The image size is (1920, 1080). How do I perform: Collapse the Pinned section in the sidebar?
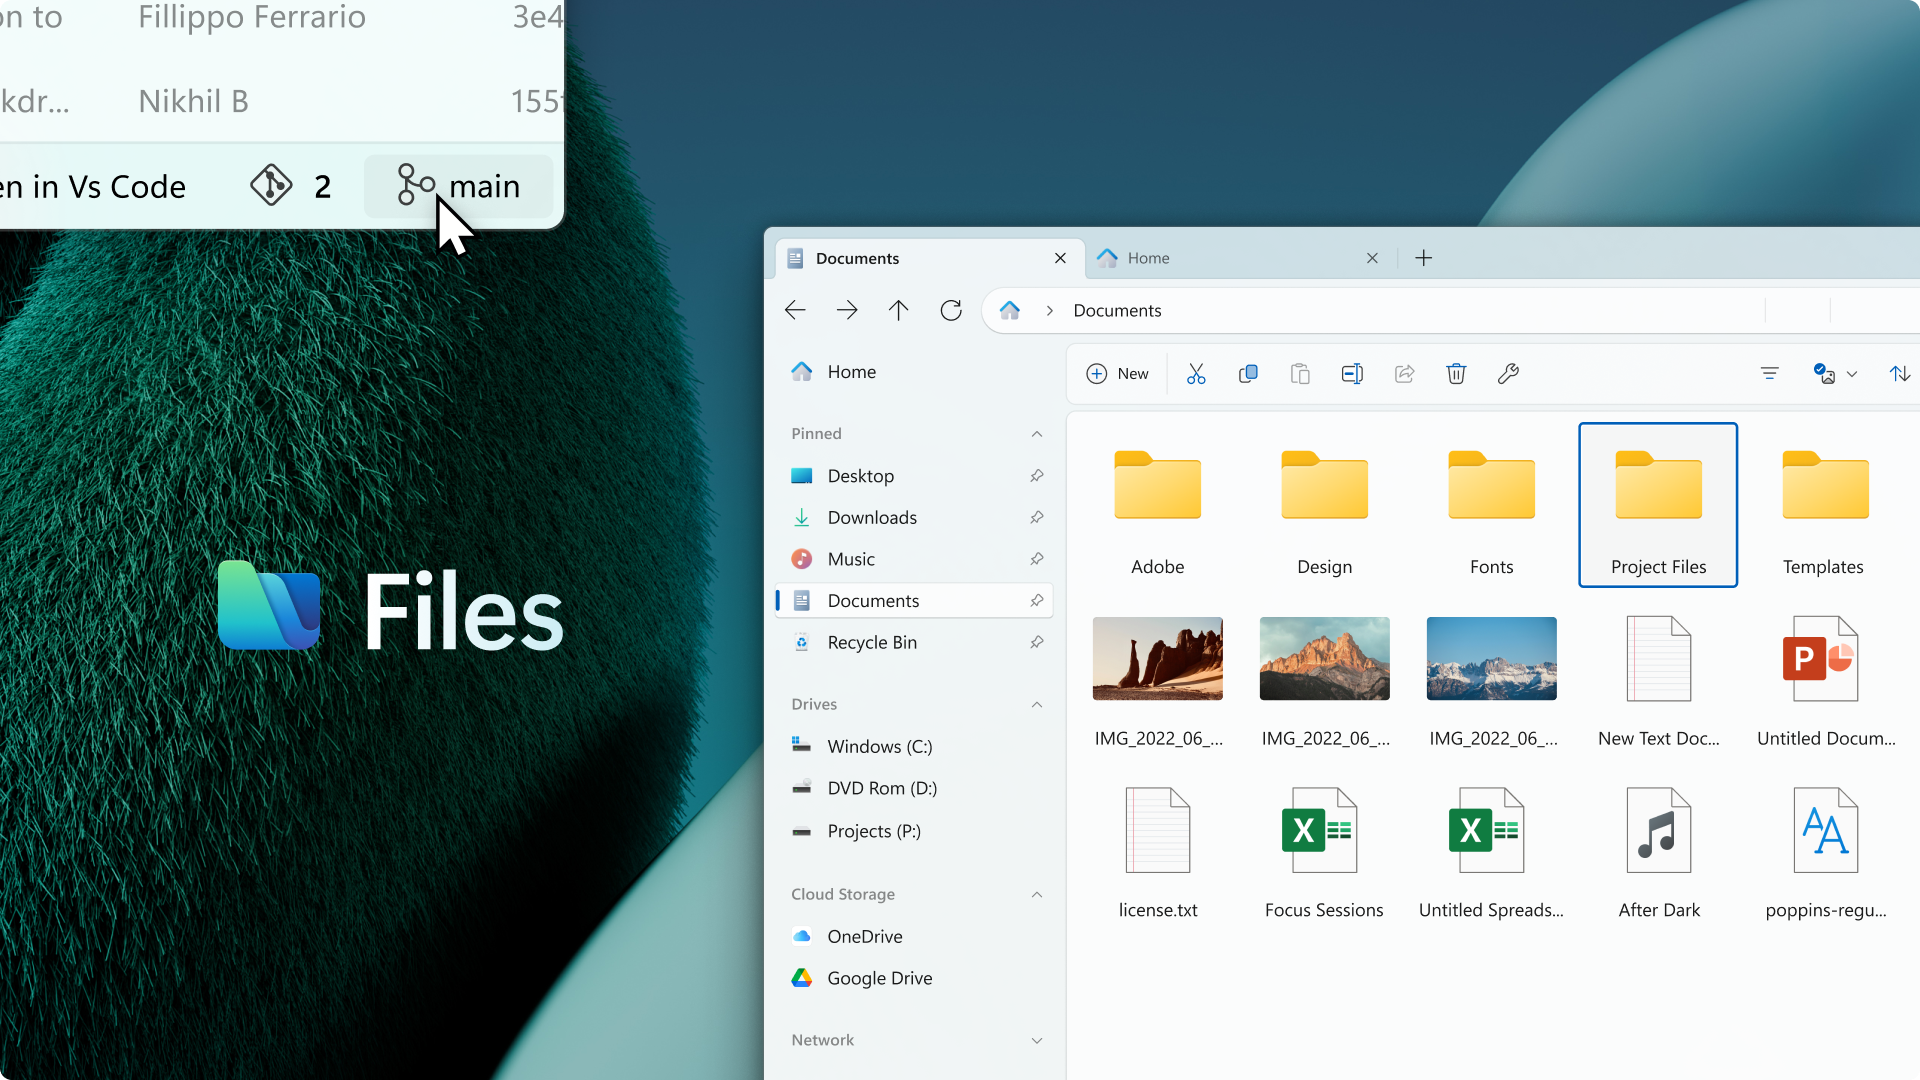point(1037,433)
